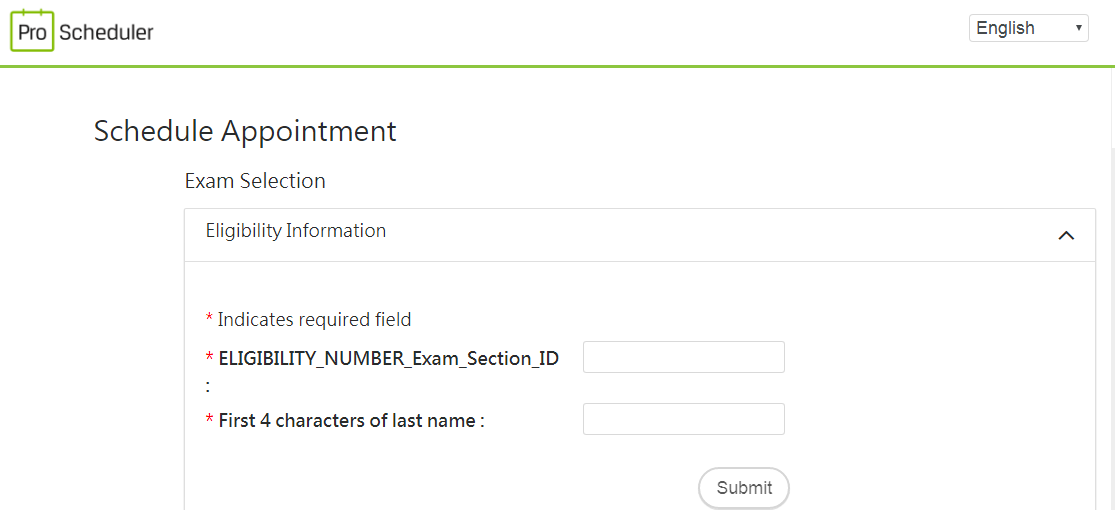The width and height of the screenshot is (1115, 510).
Task: Focus the ELIGIBILITY_NUMBER_Exam_Section_ID input box
Action: [683, 357]
